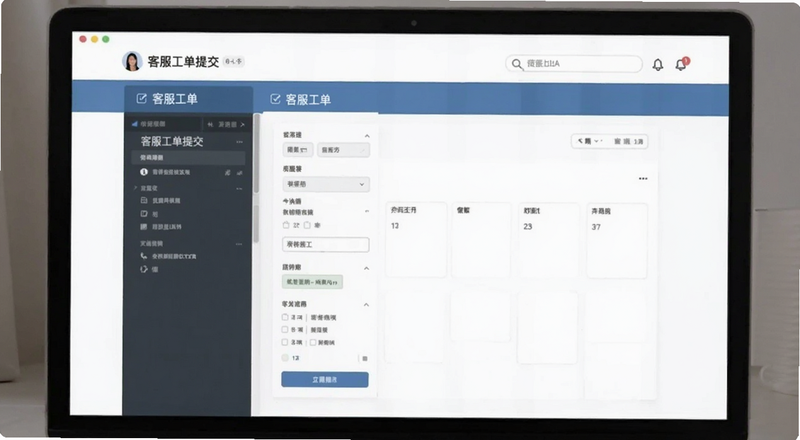Collapse the section above the green tag

pos(366,268)
